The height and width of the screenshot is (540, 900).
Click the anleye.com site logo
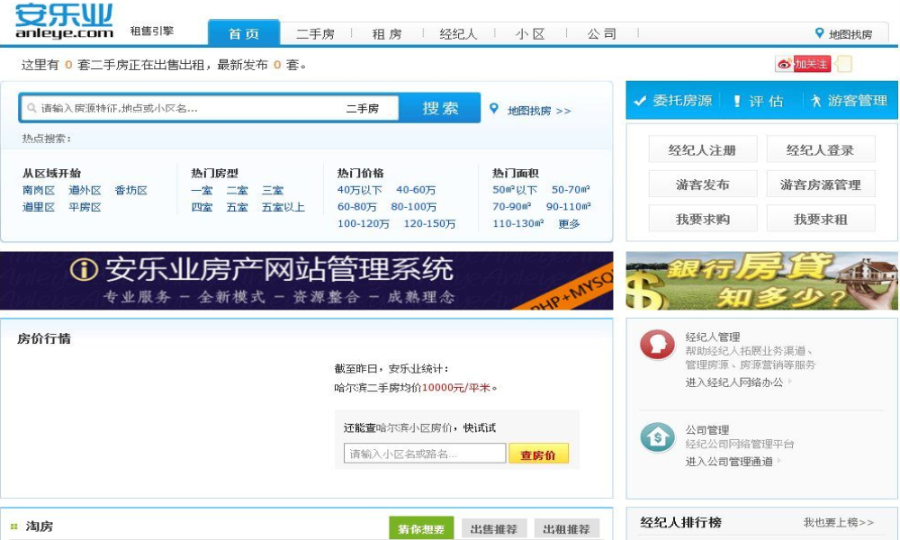click(x=64, y=21)
